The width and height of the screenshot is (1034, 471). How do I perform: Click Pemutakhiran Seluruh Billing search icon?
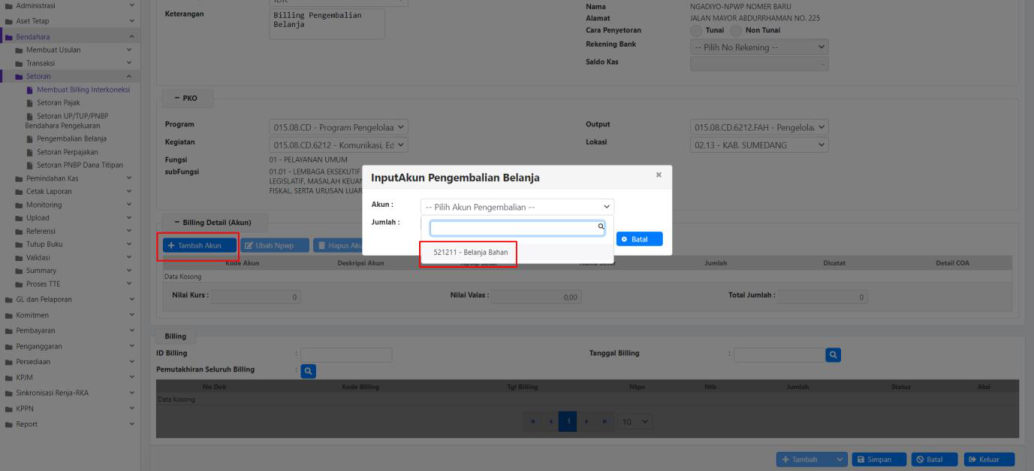tap(309, 371)
